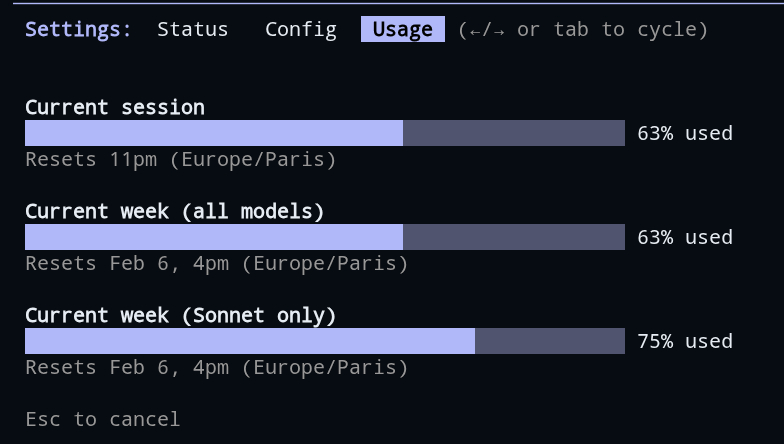Select the Current week (Sonnet only) heading
This screenshot has width=784, height=444.
tap(180, 315)
